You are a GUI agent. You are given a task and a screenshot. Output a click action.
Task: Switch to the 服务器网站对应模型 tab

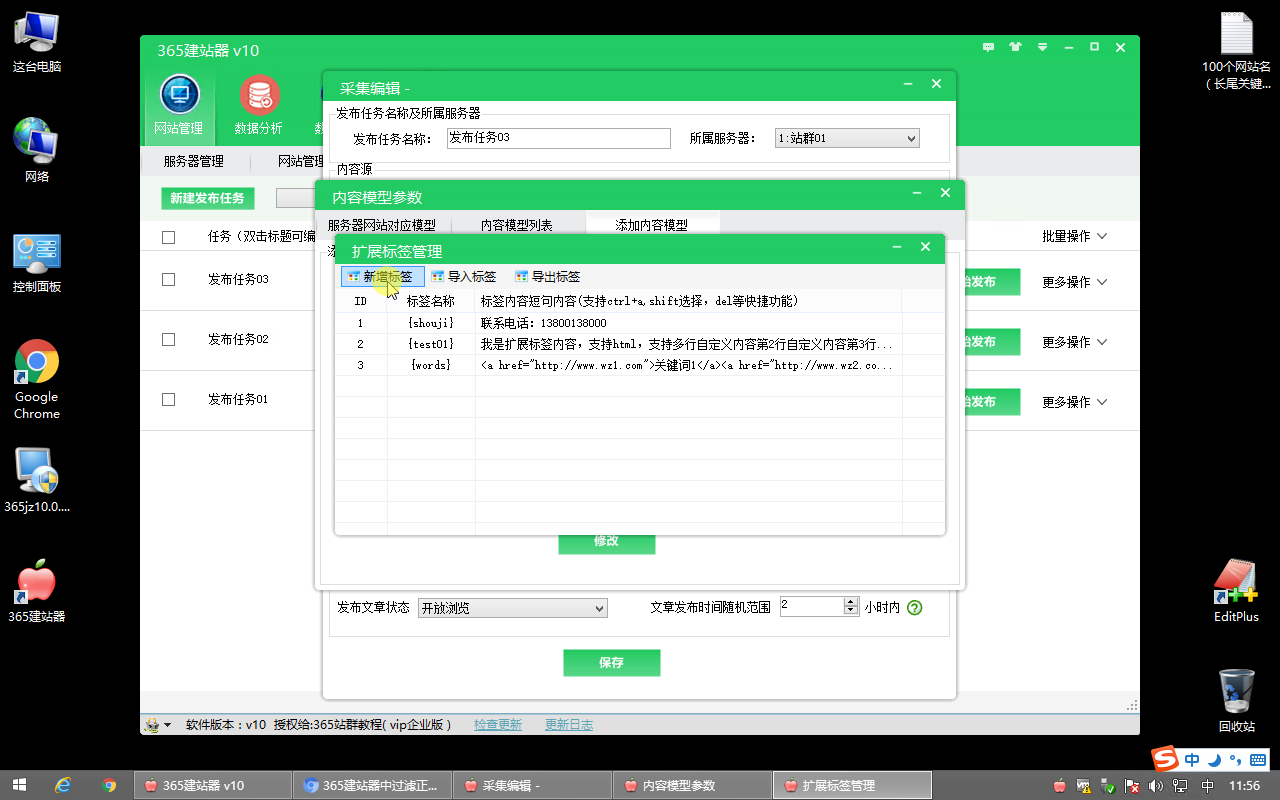(382, 225)
